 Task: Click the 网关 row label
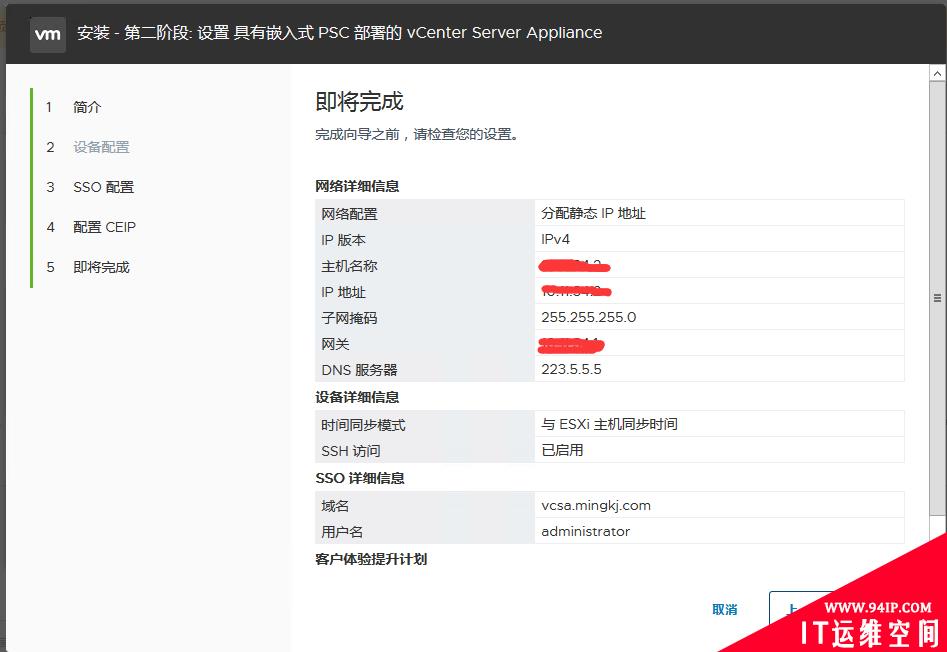(336, 344)
